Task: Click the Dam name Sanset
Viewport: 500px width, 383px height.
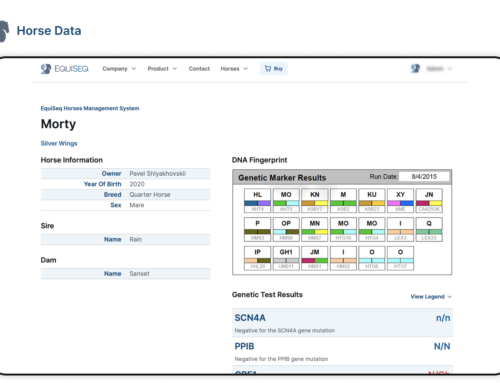Action: [x=139, y=274]
